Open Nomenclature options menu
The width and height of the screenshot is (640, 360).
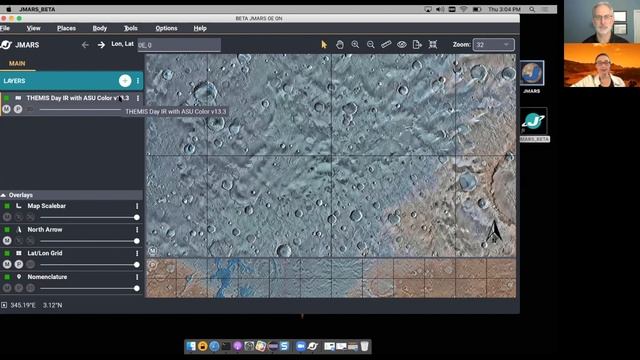[x=137, y=277]
